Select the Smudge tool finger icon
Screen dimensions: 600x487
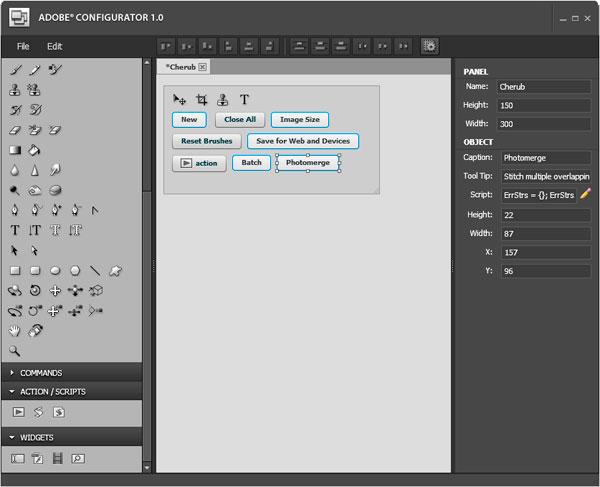[55, 170]
